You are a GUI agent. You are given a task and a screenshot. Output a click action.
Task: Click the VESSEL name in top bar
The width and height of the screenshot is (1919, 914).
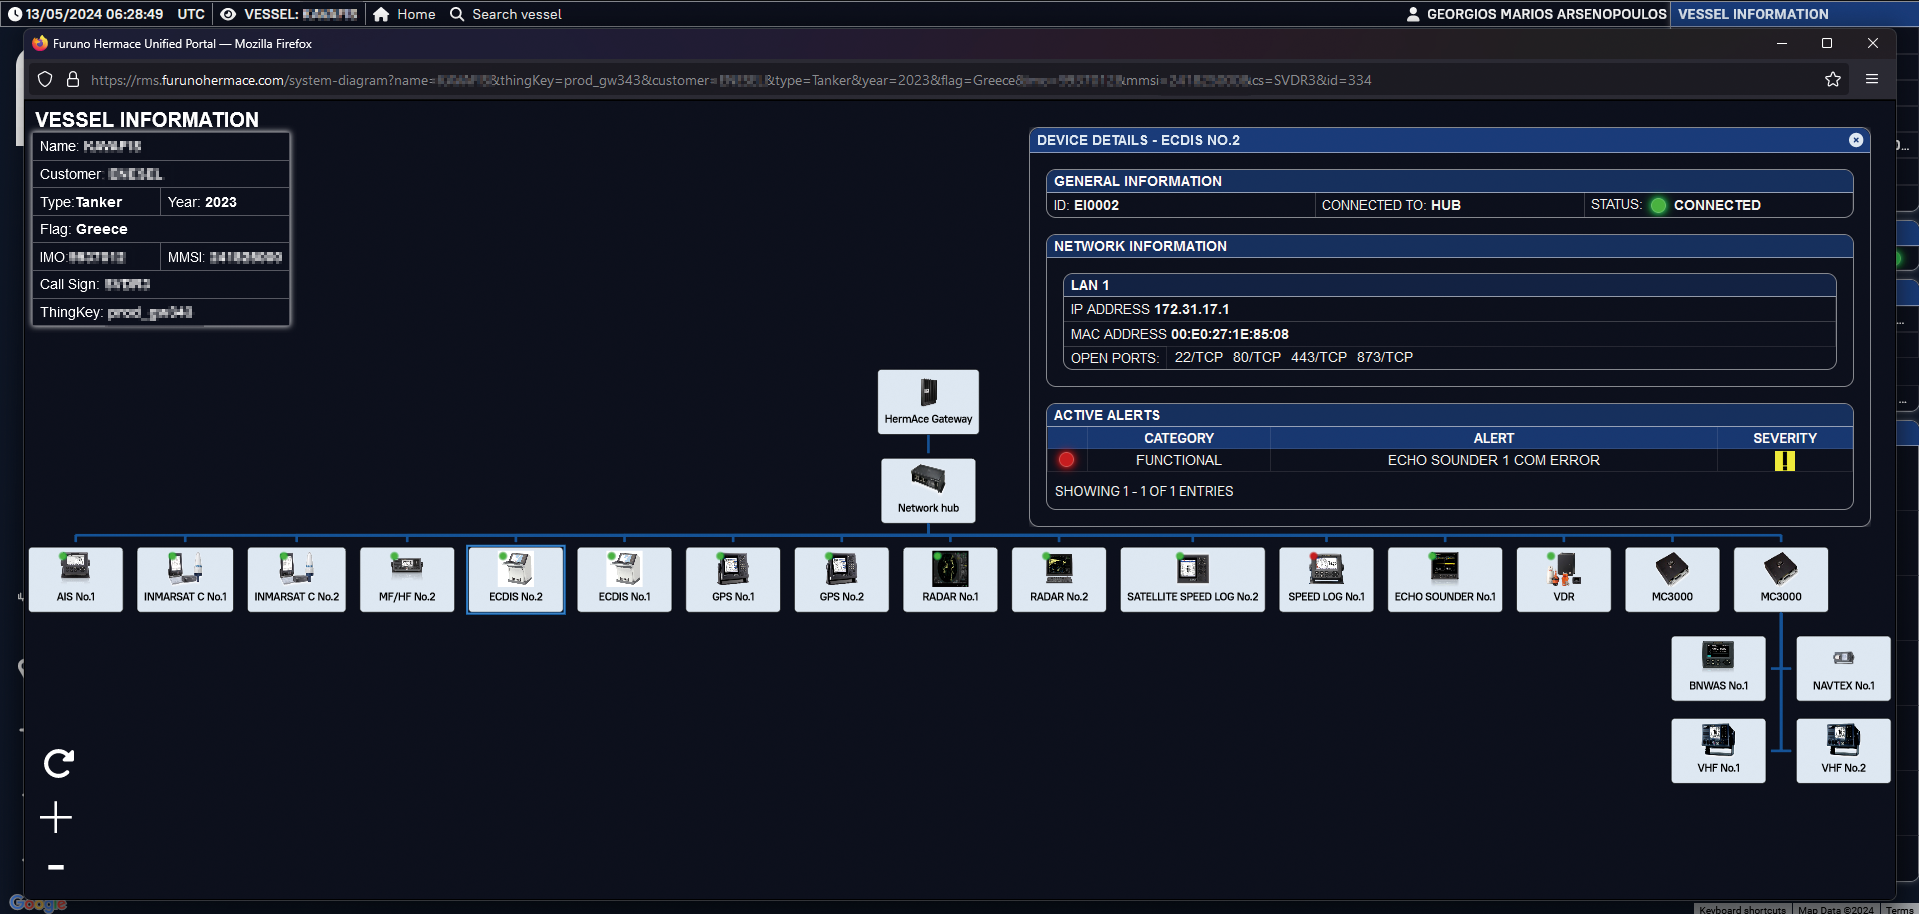(x=289, y=14)
